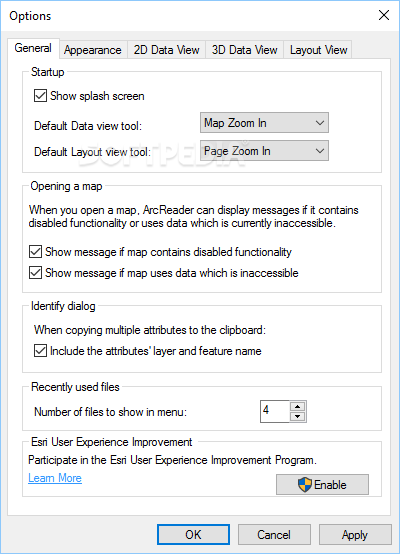Confirm settings with OK button
The height and width of the screenshot is (554, 400).
tap(193, 534)
